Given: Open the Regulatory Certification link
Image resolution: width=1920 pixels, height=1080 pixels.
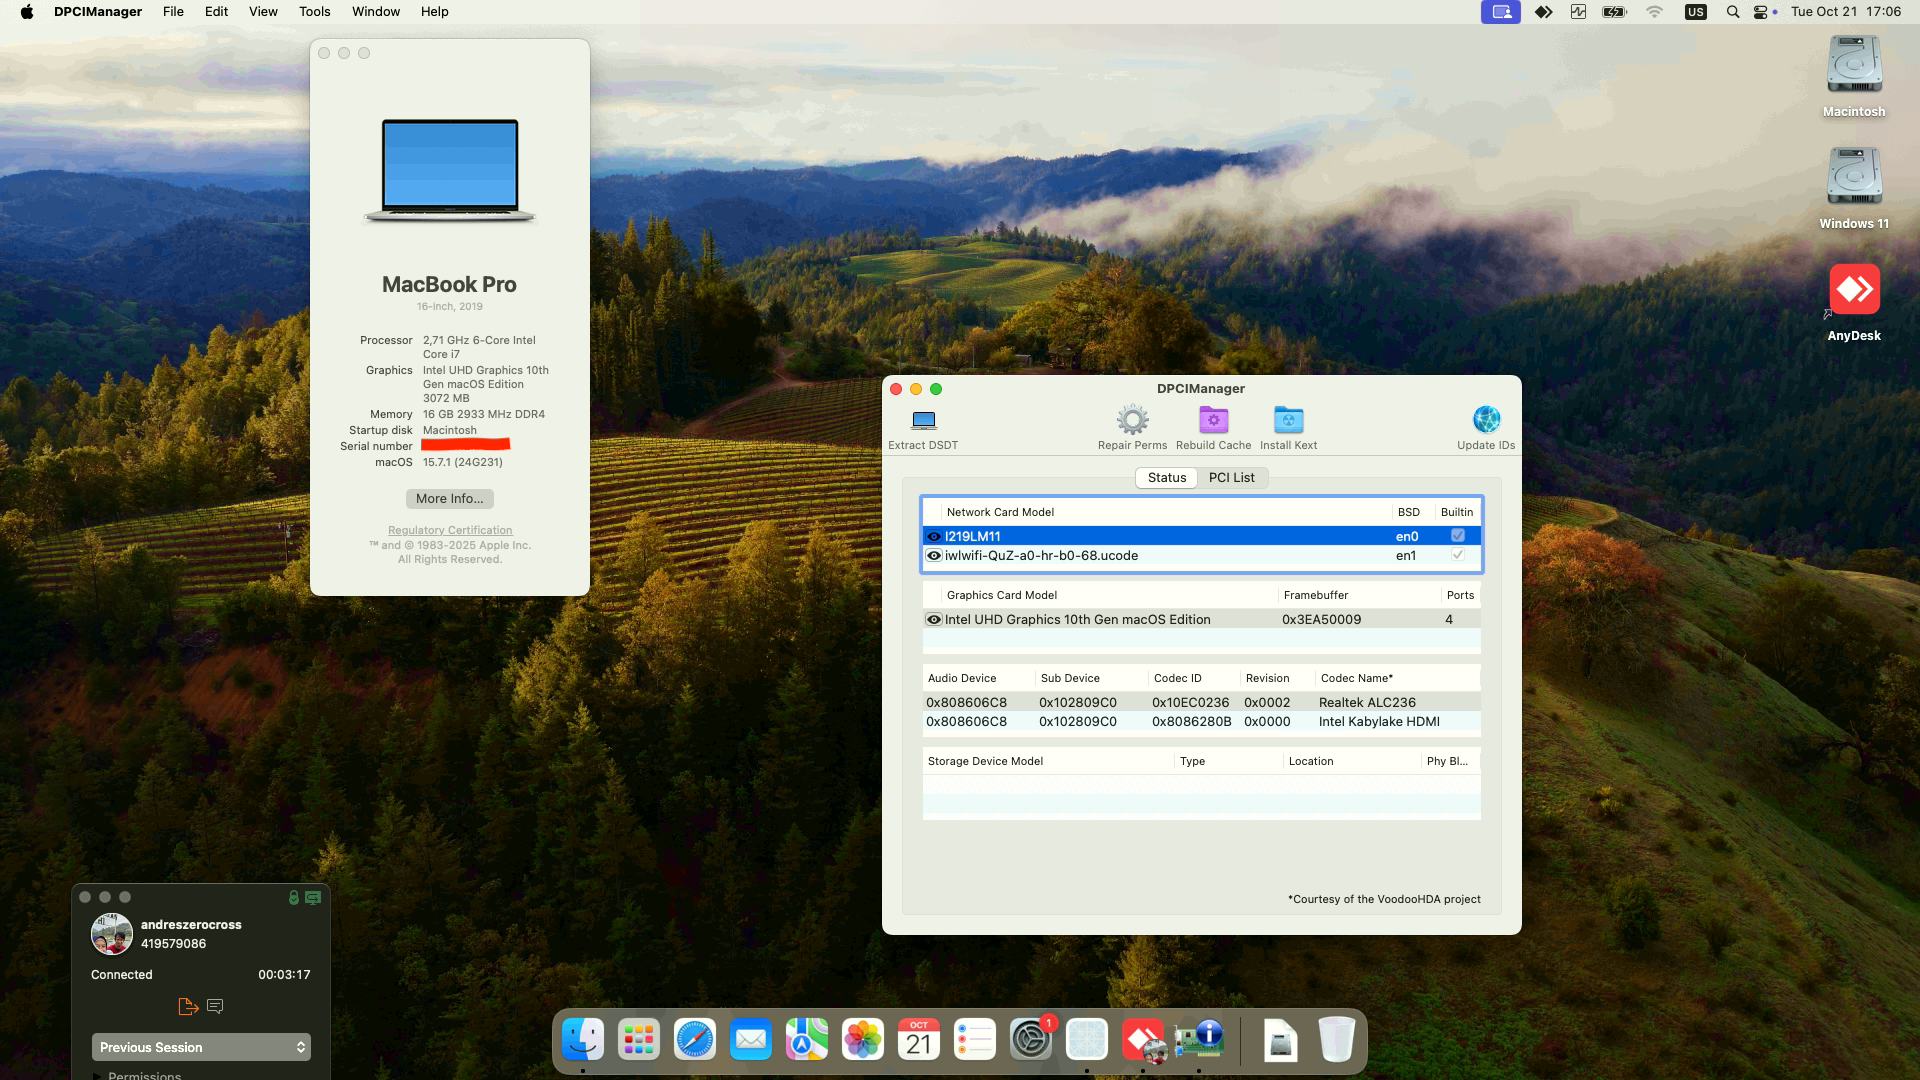Looking at the screenshot, I should pyautogui.click(x=449, y=530).
